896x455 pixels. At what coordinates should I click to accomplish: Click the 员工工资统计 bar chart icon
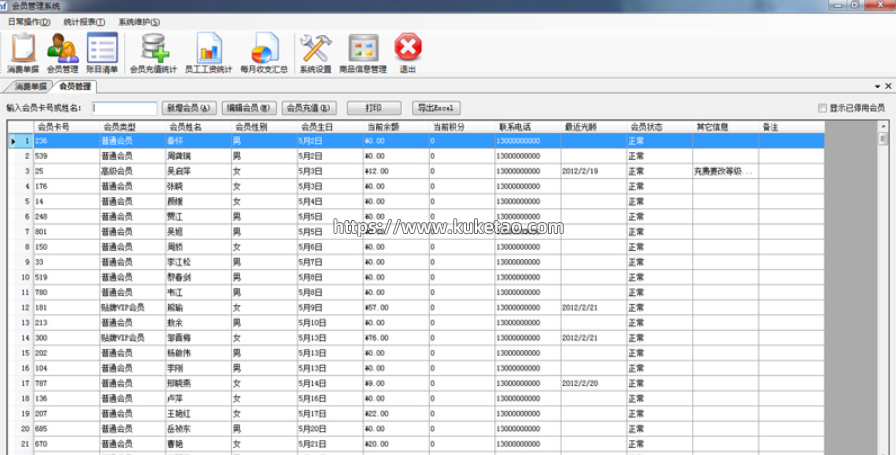coord(210,48)
